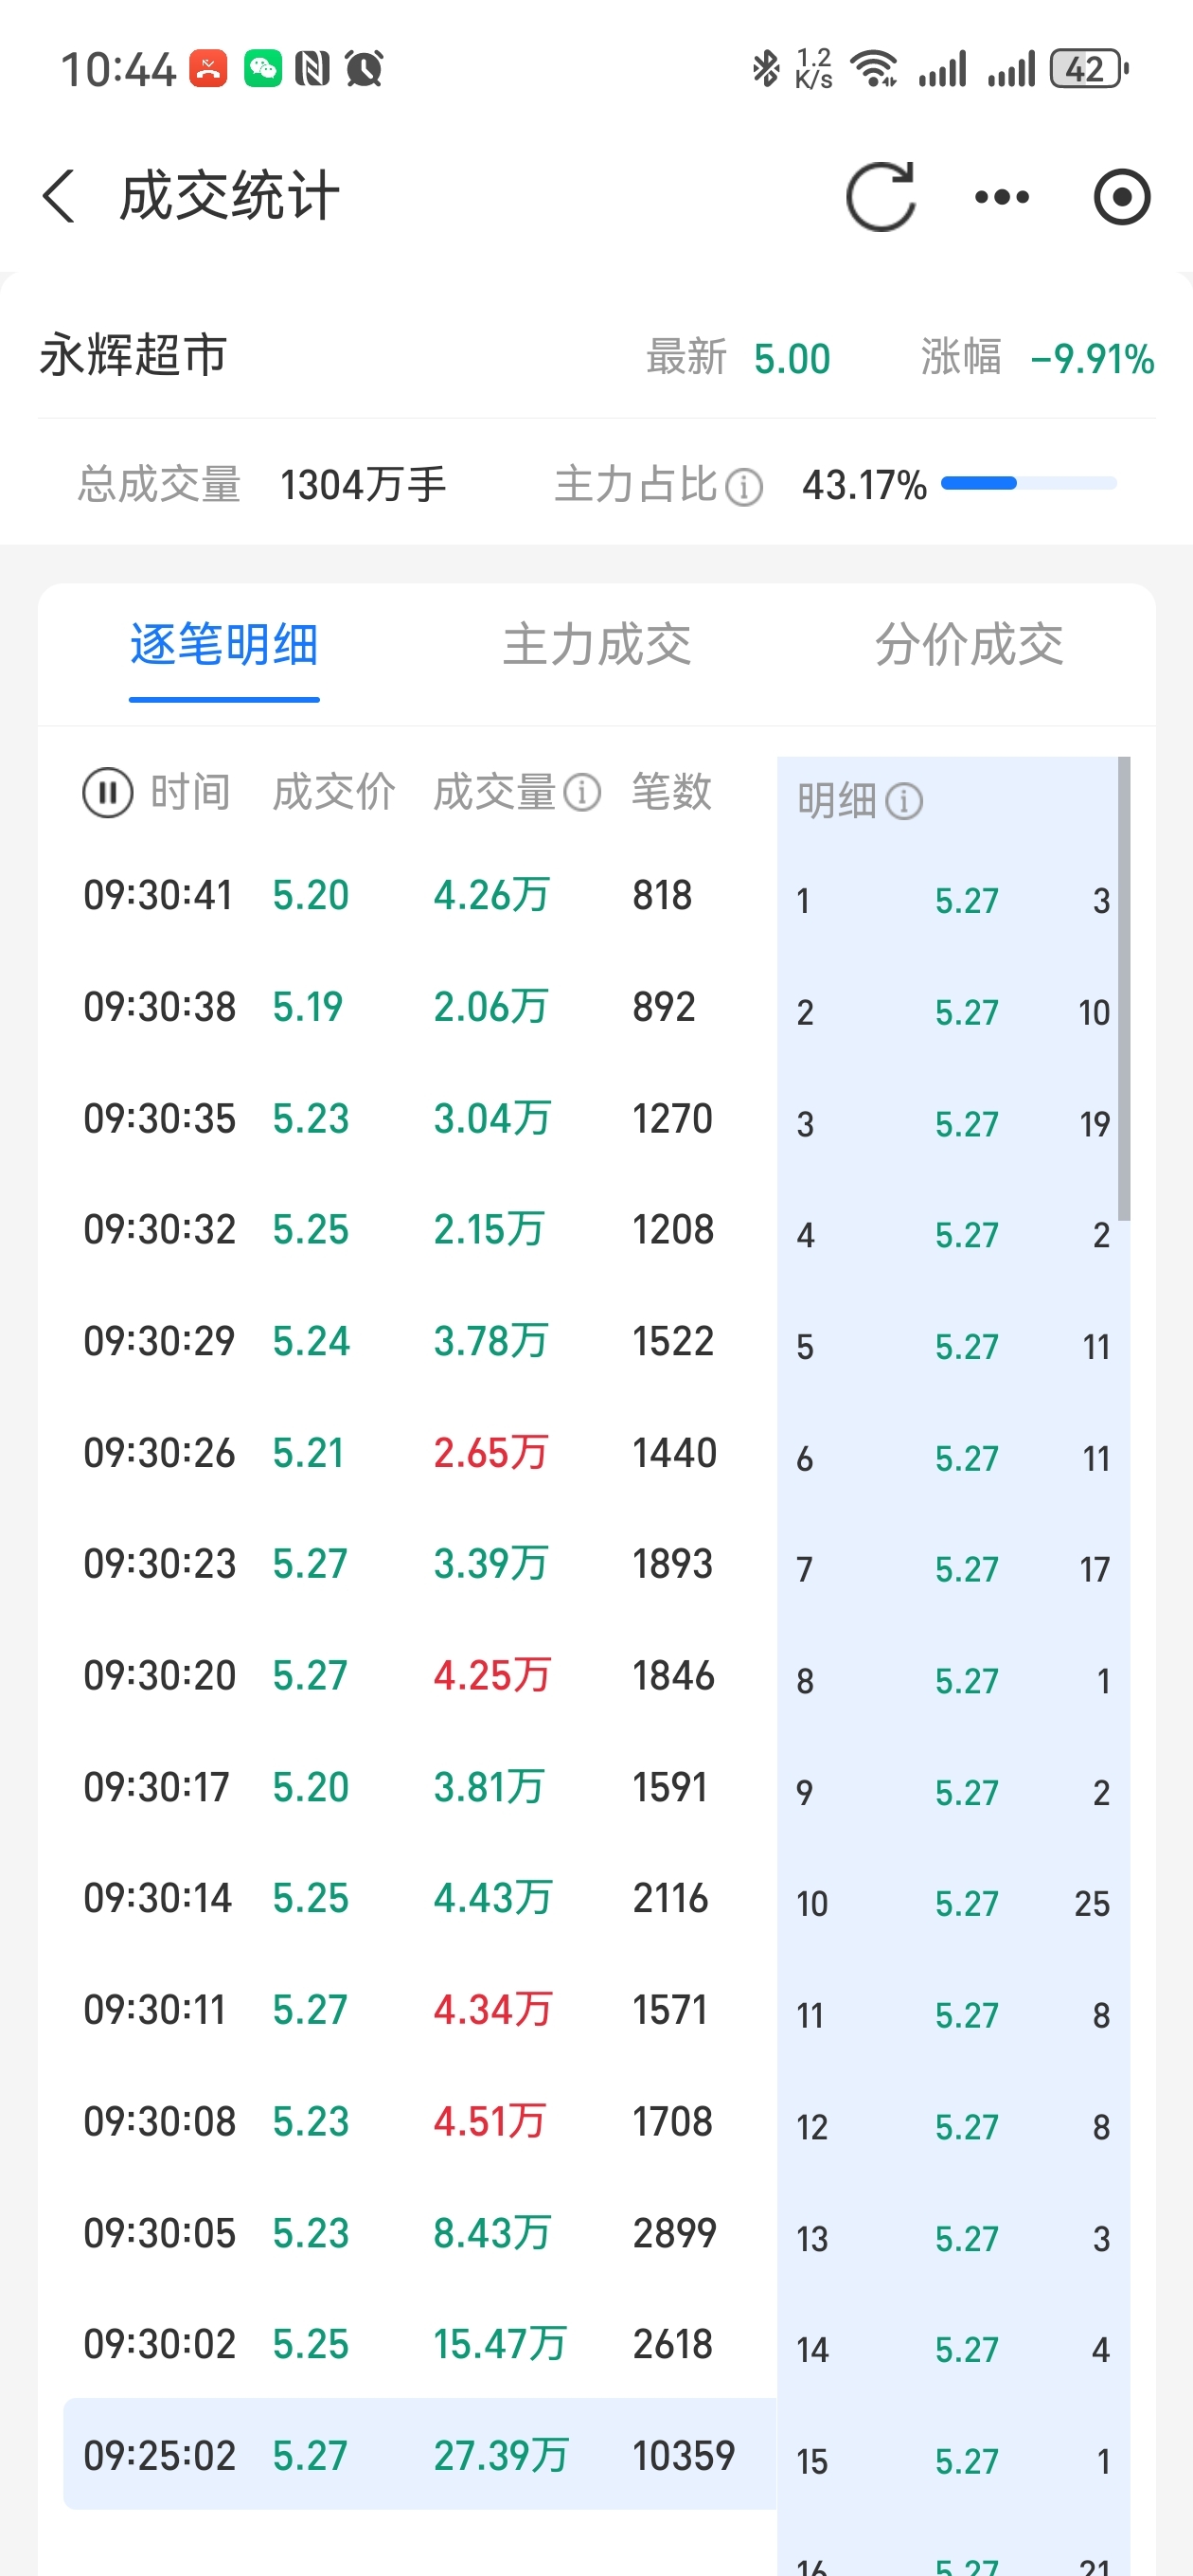Image resolution: width=1193 pixels, height=2576 pixels.
Task: Switch to the 逐笔明细 tab
Action: click(x=224, y=644)
